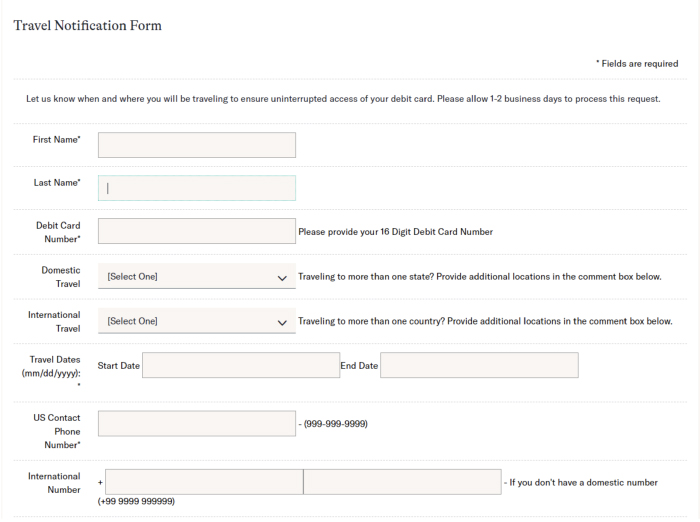Click the "Travel Notification Form" heading

[x=87, y=25]
